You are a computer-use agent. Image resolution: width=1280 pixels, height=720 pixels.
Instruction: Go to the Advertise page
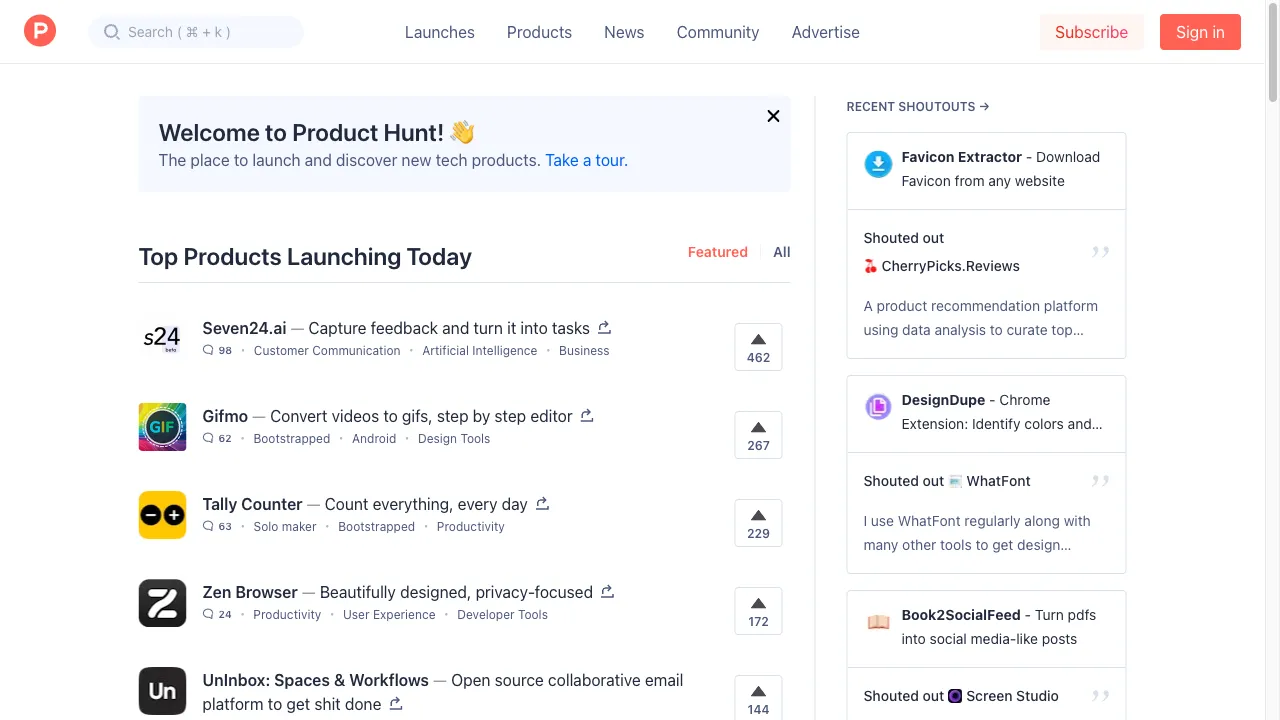826,32
